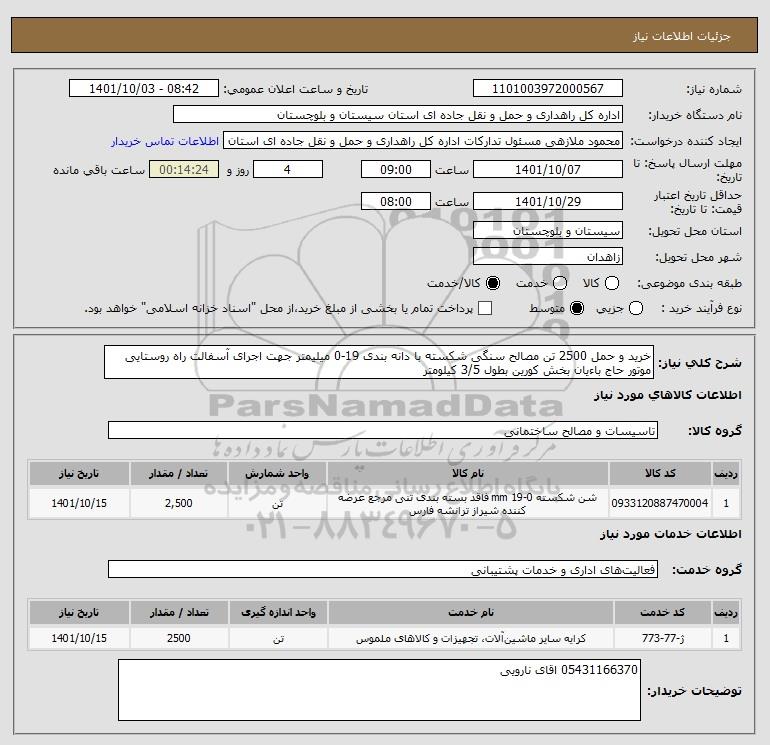Click the price validity time 08:00
The width and height of the screenshot is (770, 745).
(x=396, y=201)
